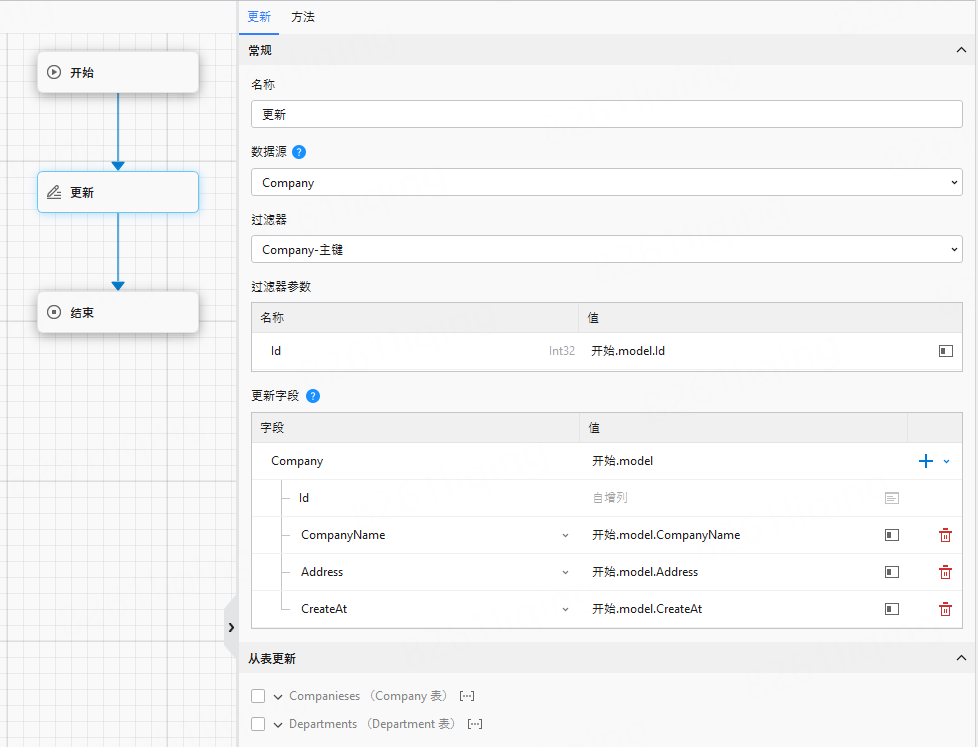Open value editor for CompanyName field
The image size is (978, 747).
891,535
